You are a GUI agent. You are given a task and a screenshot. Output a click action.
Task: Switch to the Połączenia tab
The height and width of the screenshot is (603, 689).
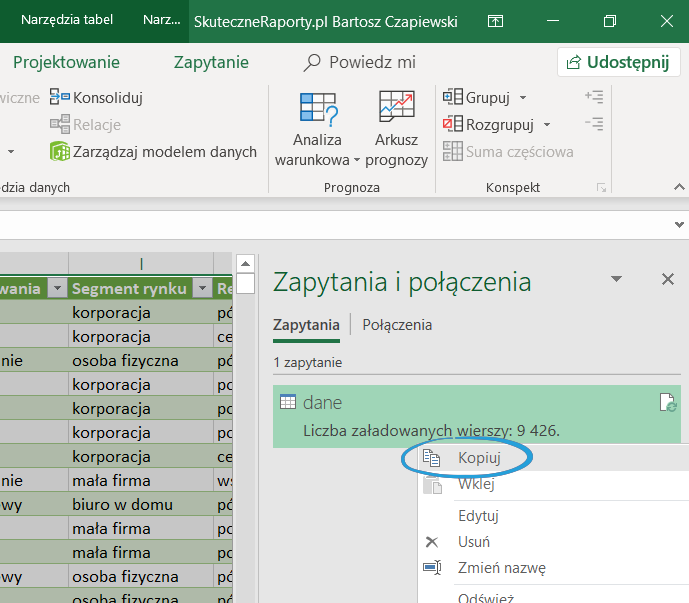(x=397, y=325)
